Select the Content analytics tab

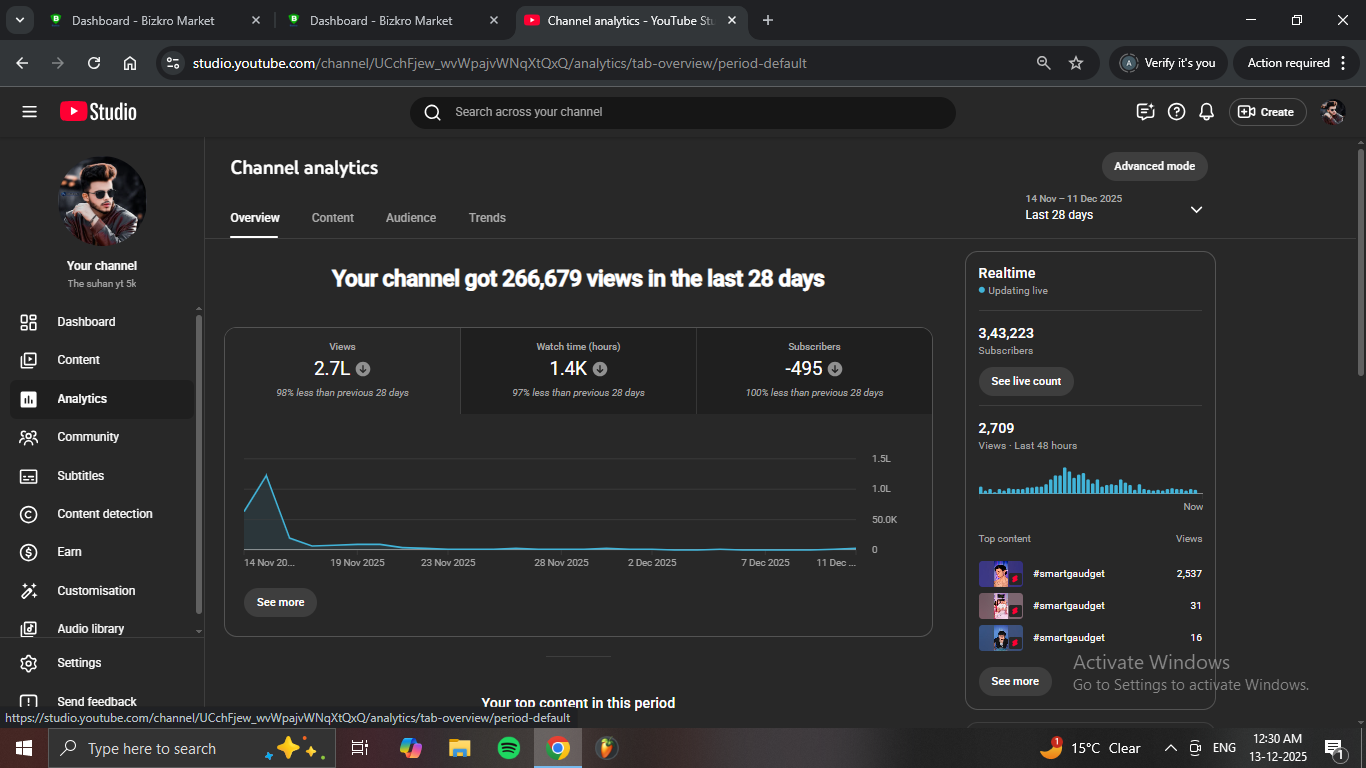click(332, 218)
